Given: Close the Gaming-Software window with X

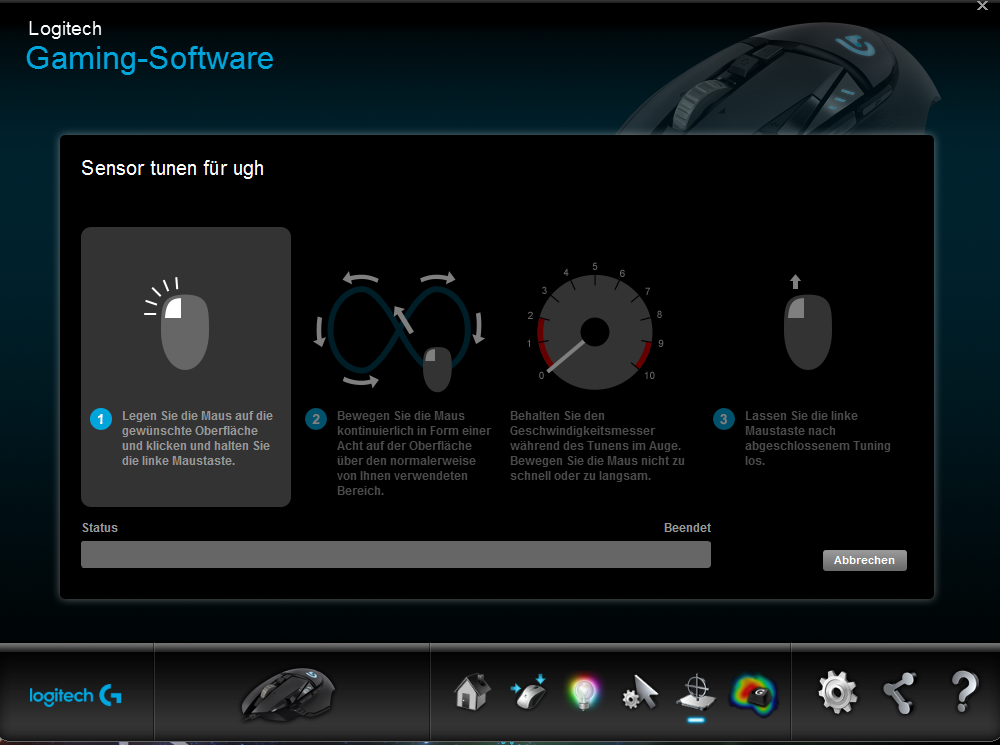Looking at the screenshot, I should click(x=982, y=6).
